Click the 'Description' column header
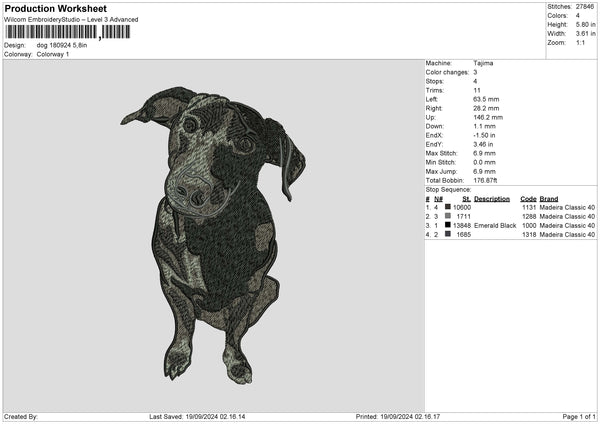This screenshot has height=424, width=600. pyautogui.click(x=492, y=199)
